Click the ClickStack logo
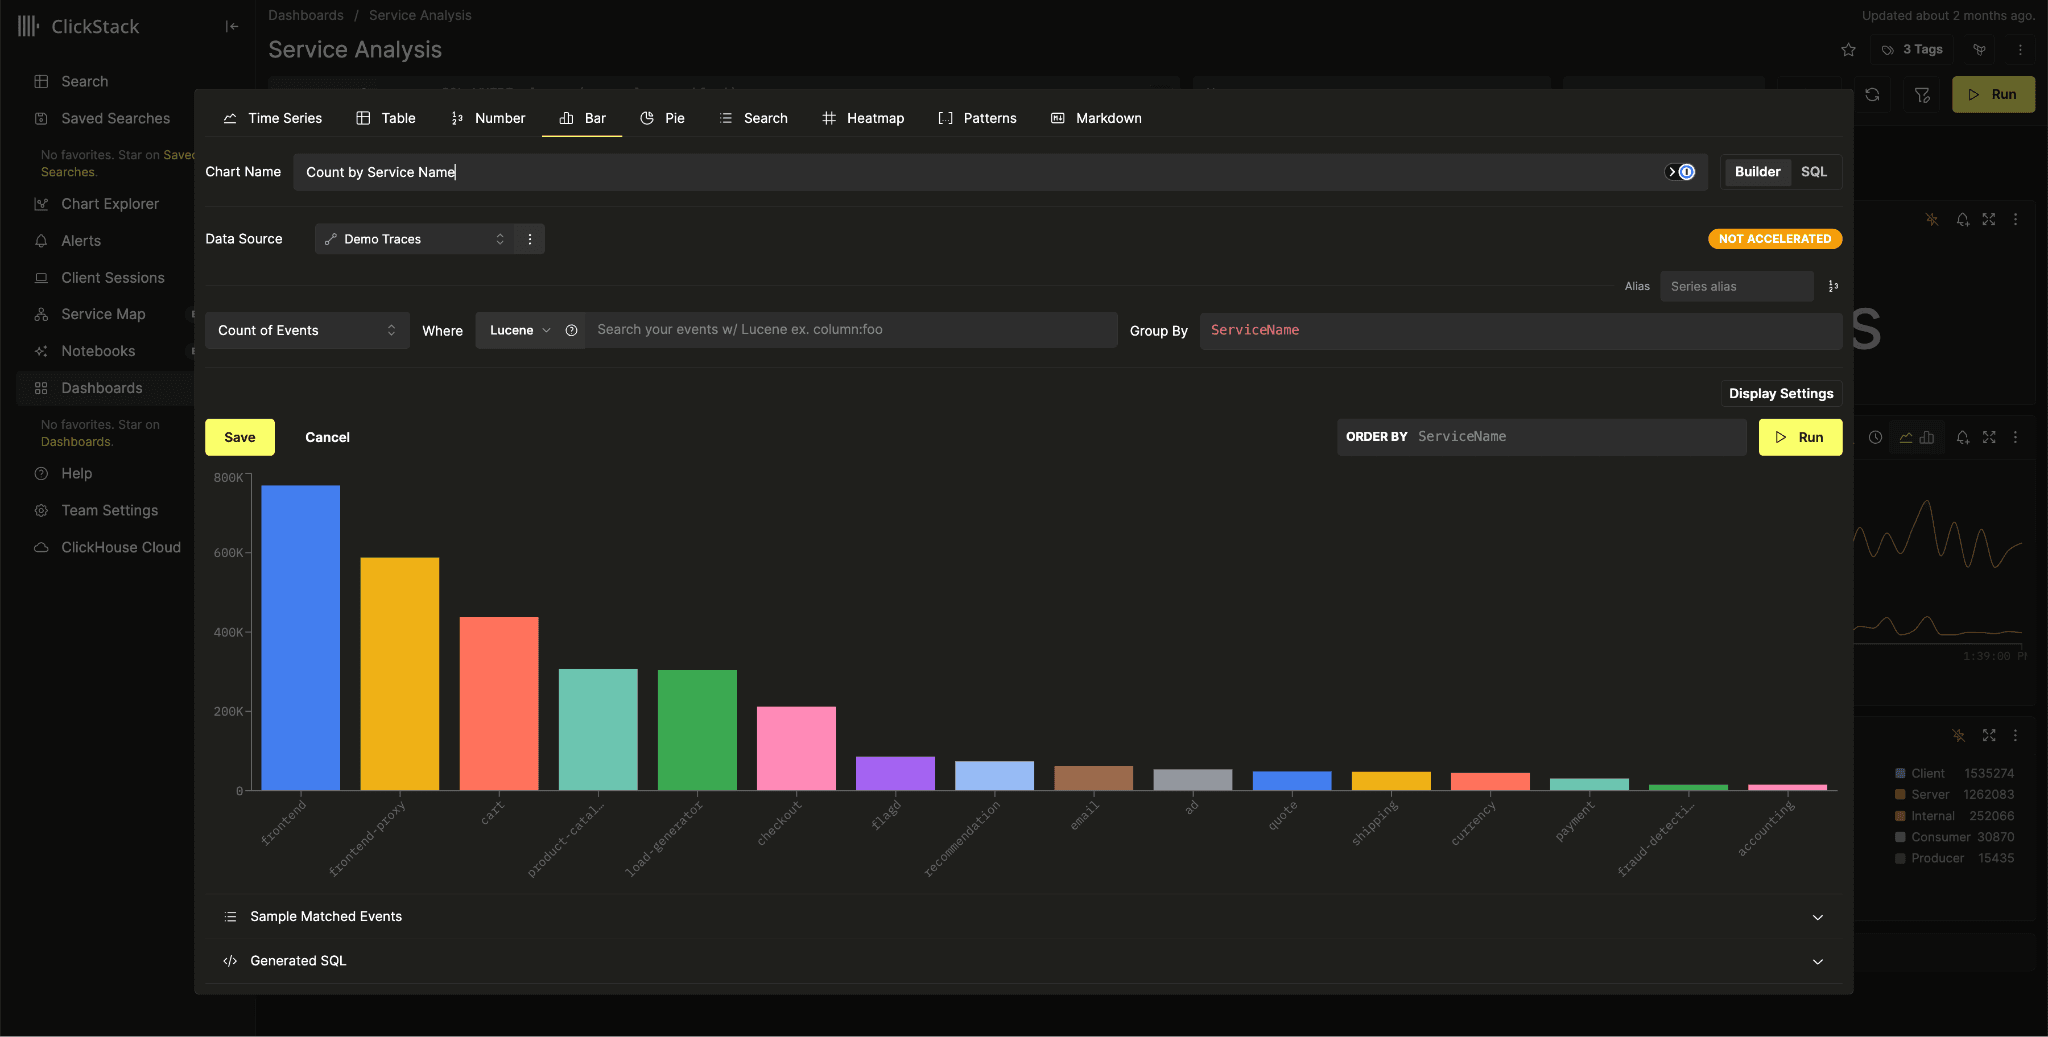Viewport: 2048px width, 1037px height. [78, 27]
